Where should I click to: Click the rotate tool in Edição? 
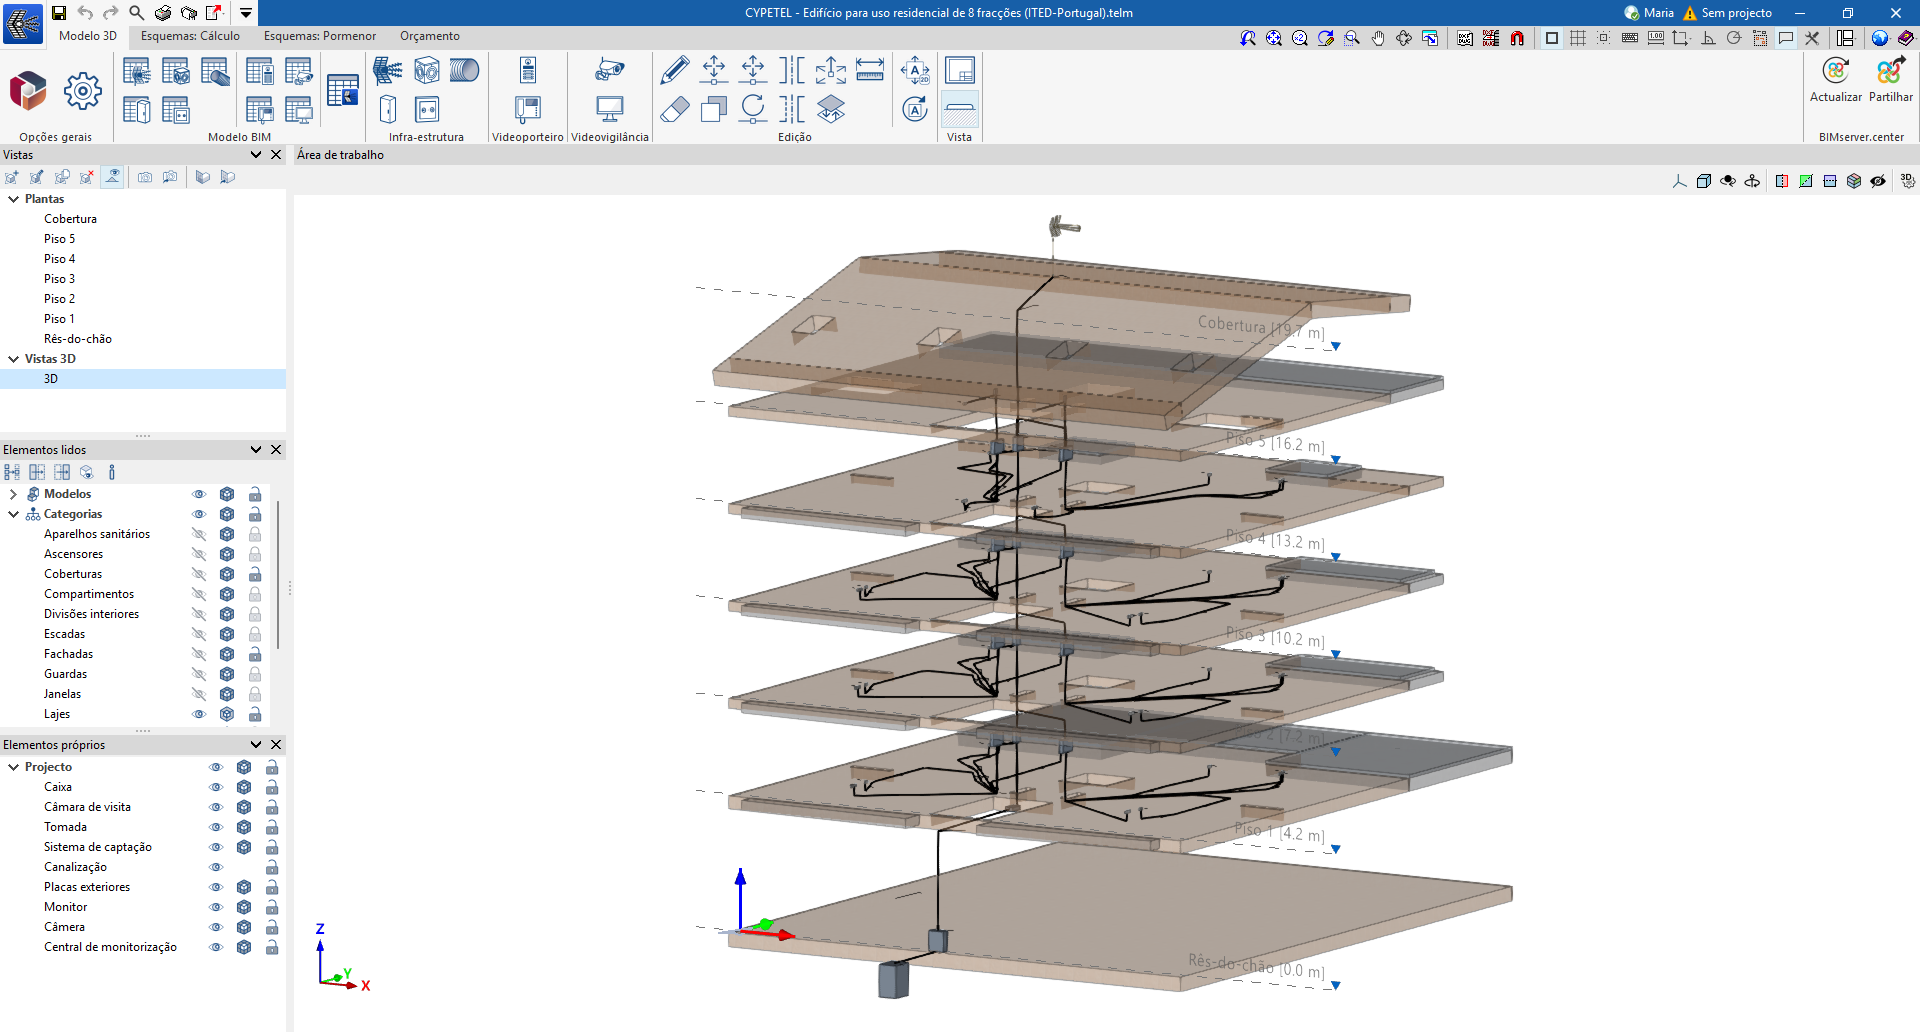pyautogui.click(x=753, y=109)
